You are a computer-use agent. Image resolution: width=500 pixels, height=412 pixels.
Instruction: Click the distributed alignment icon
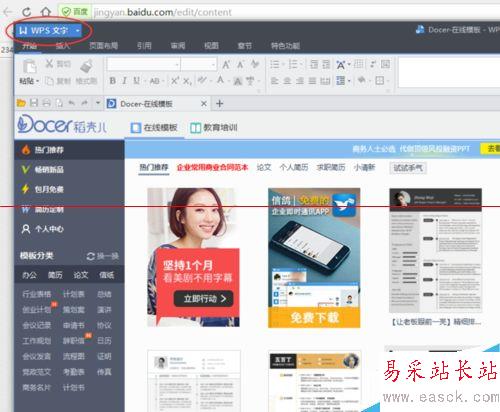tap(325, 81)
